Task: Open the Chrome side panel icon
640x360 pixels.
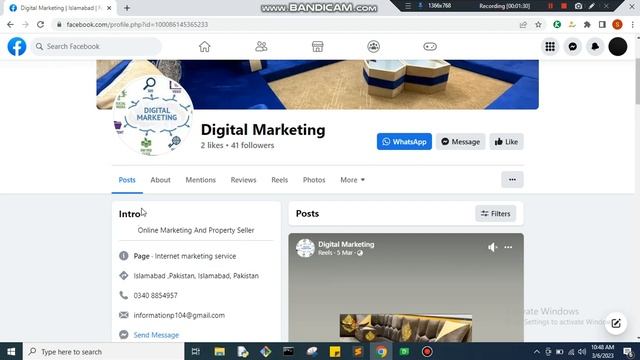Action: pyautogui.click(x=602, y=24)
